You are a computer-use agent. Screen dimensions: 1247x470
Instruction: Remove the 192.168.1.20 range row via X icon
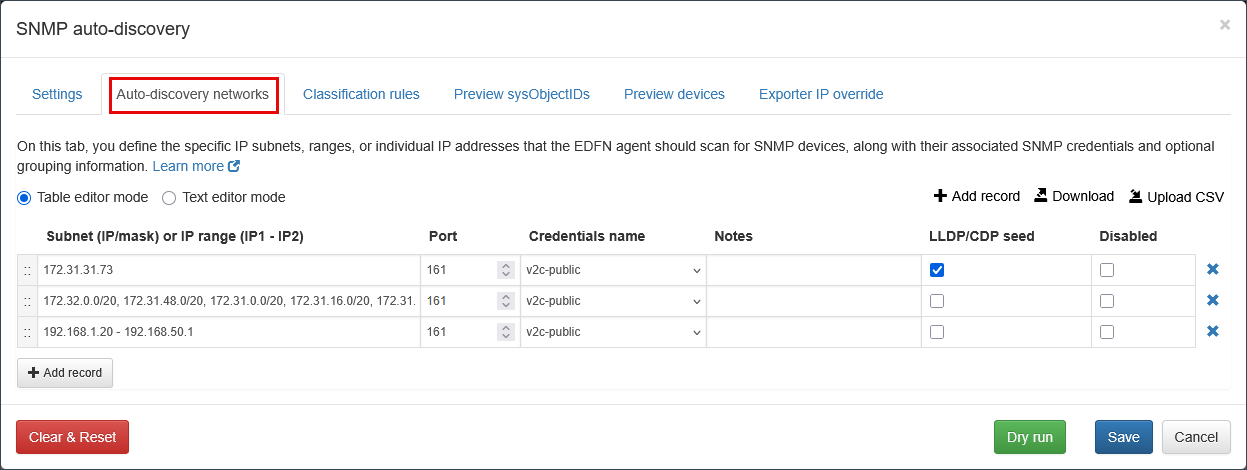click(1212, 332)
